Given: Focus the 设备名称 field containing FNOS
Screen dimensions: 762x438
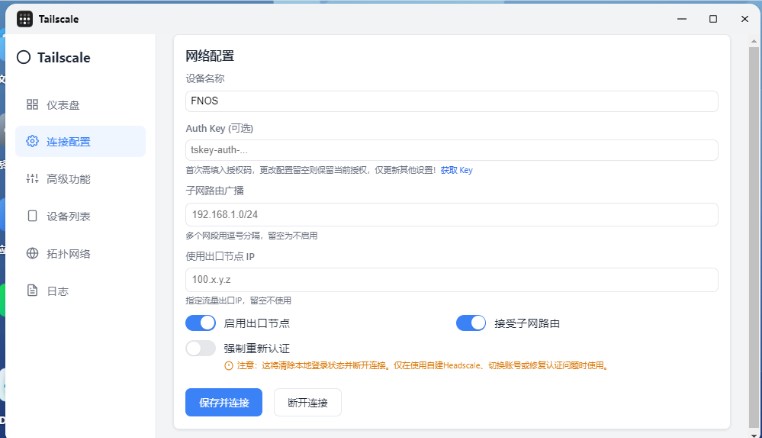Looking at the screenshot, I should tap(451, 101).
